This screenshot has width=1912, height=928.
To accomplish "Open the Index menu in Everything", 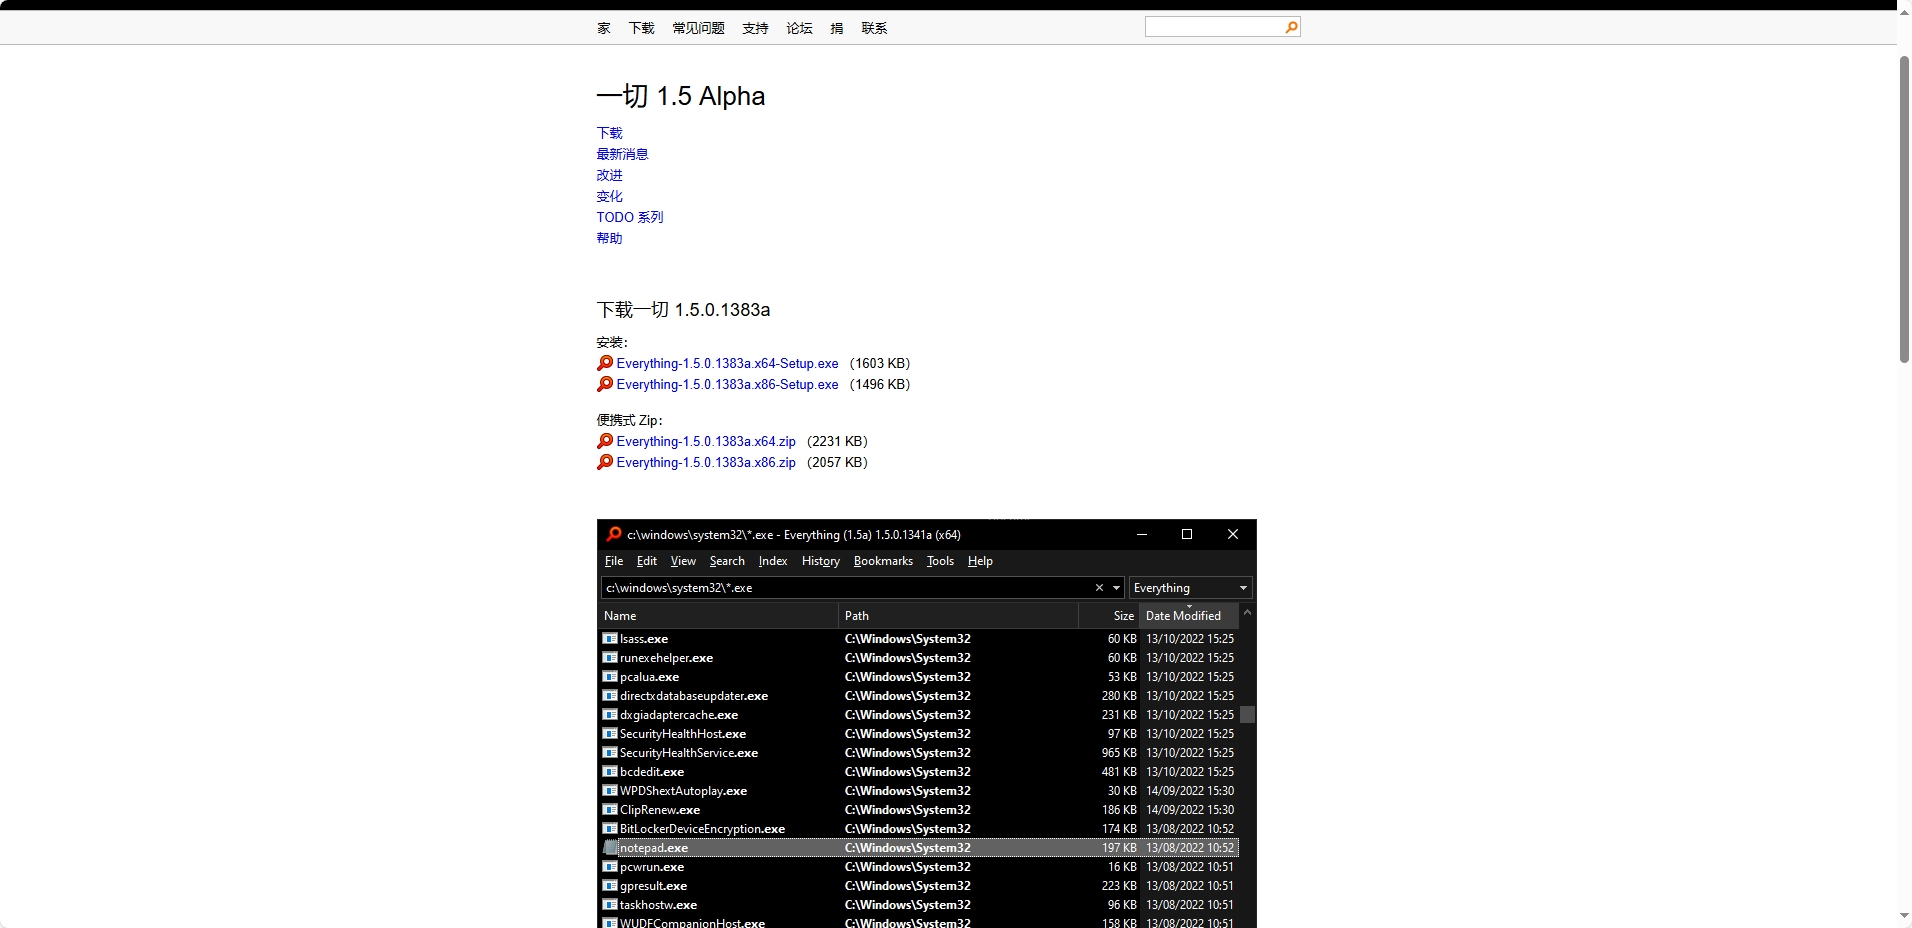I will tap(773, 561).
